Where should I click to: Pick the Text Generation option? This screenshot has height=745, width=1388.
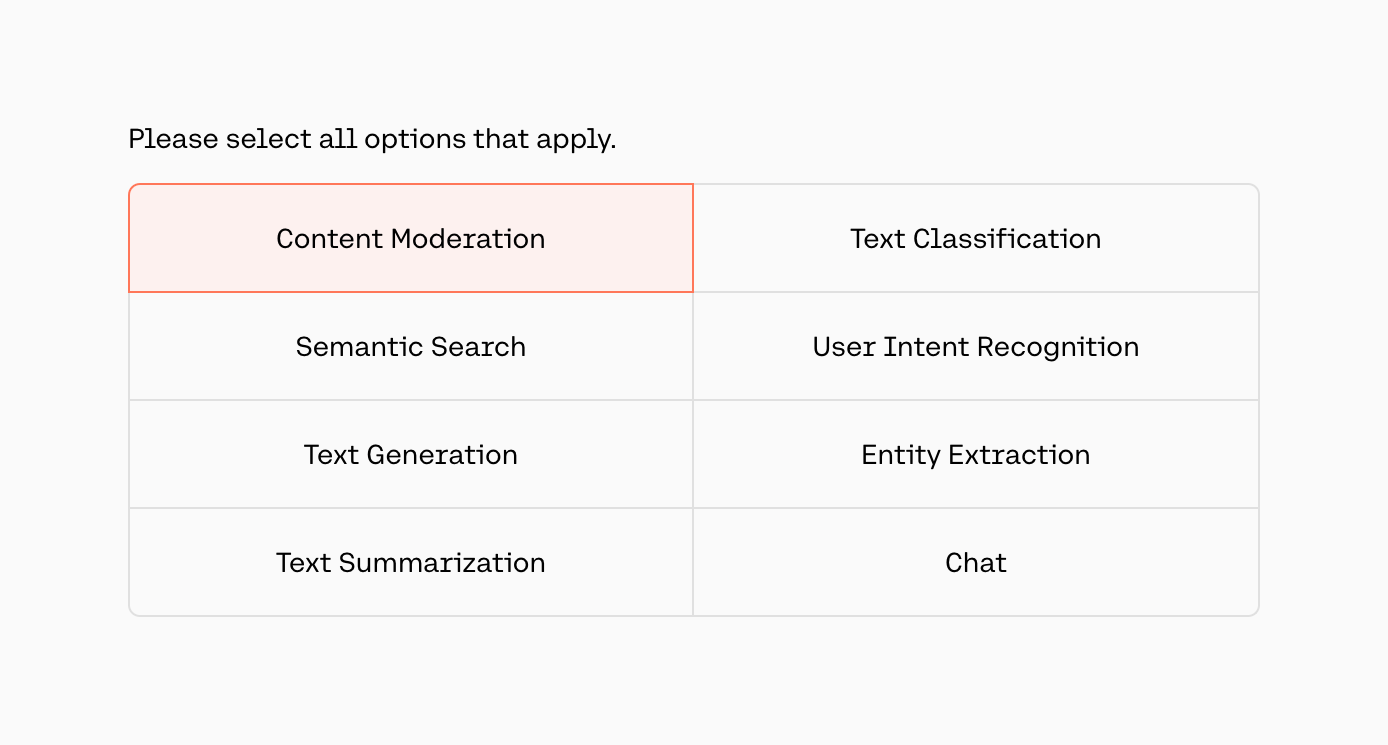pos(411,455)
